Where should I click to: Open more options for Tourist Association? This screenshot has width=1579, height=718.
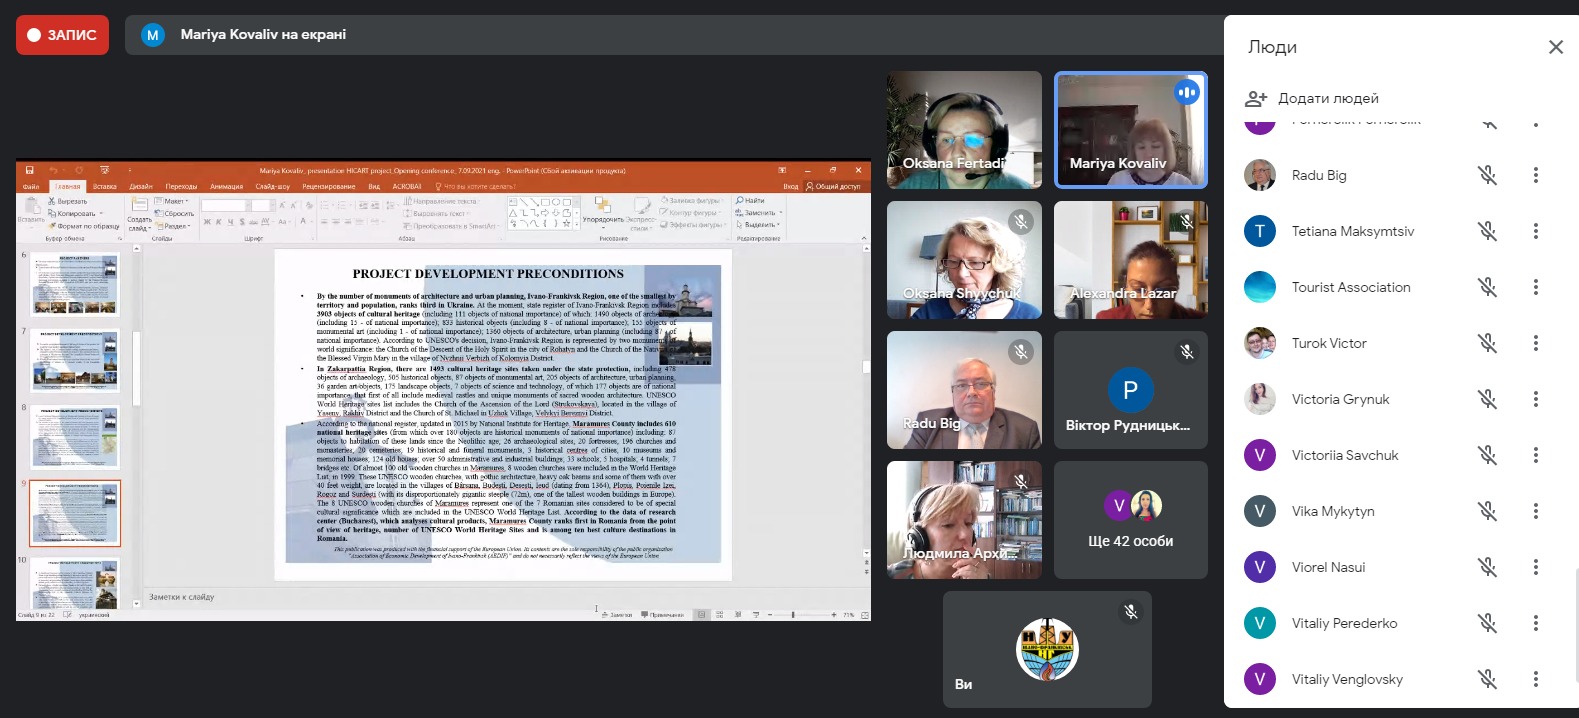click(1535, 287)
